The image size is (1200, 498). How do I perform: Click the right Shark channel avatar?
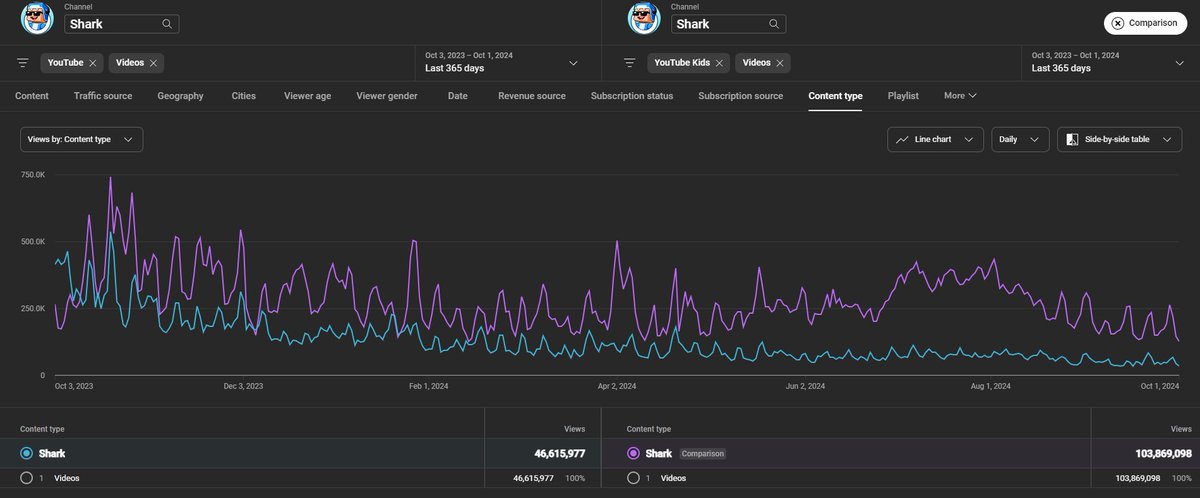644,18
